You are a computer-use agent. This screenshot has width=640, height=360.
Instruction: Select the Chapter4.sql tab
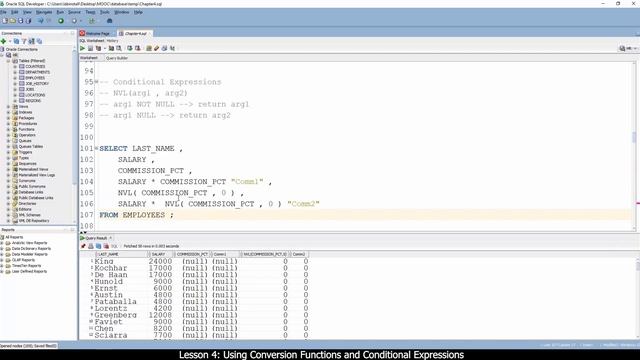tap(135, 33)
